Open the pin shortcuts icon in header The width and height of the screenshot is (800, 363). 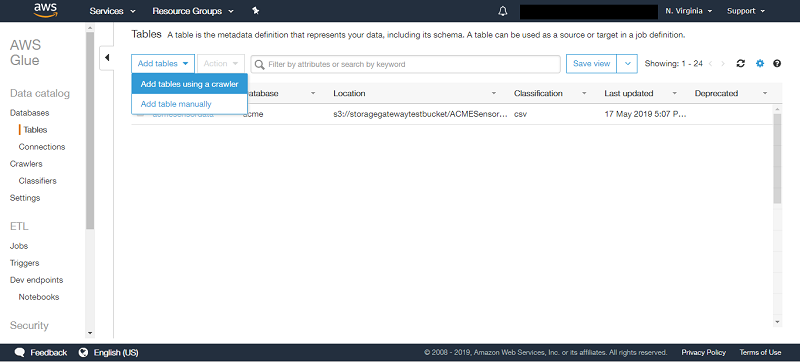256,10
